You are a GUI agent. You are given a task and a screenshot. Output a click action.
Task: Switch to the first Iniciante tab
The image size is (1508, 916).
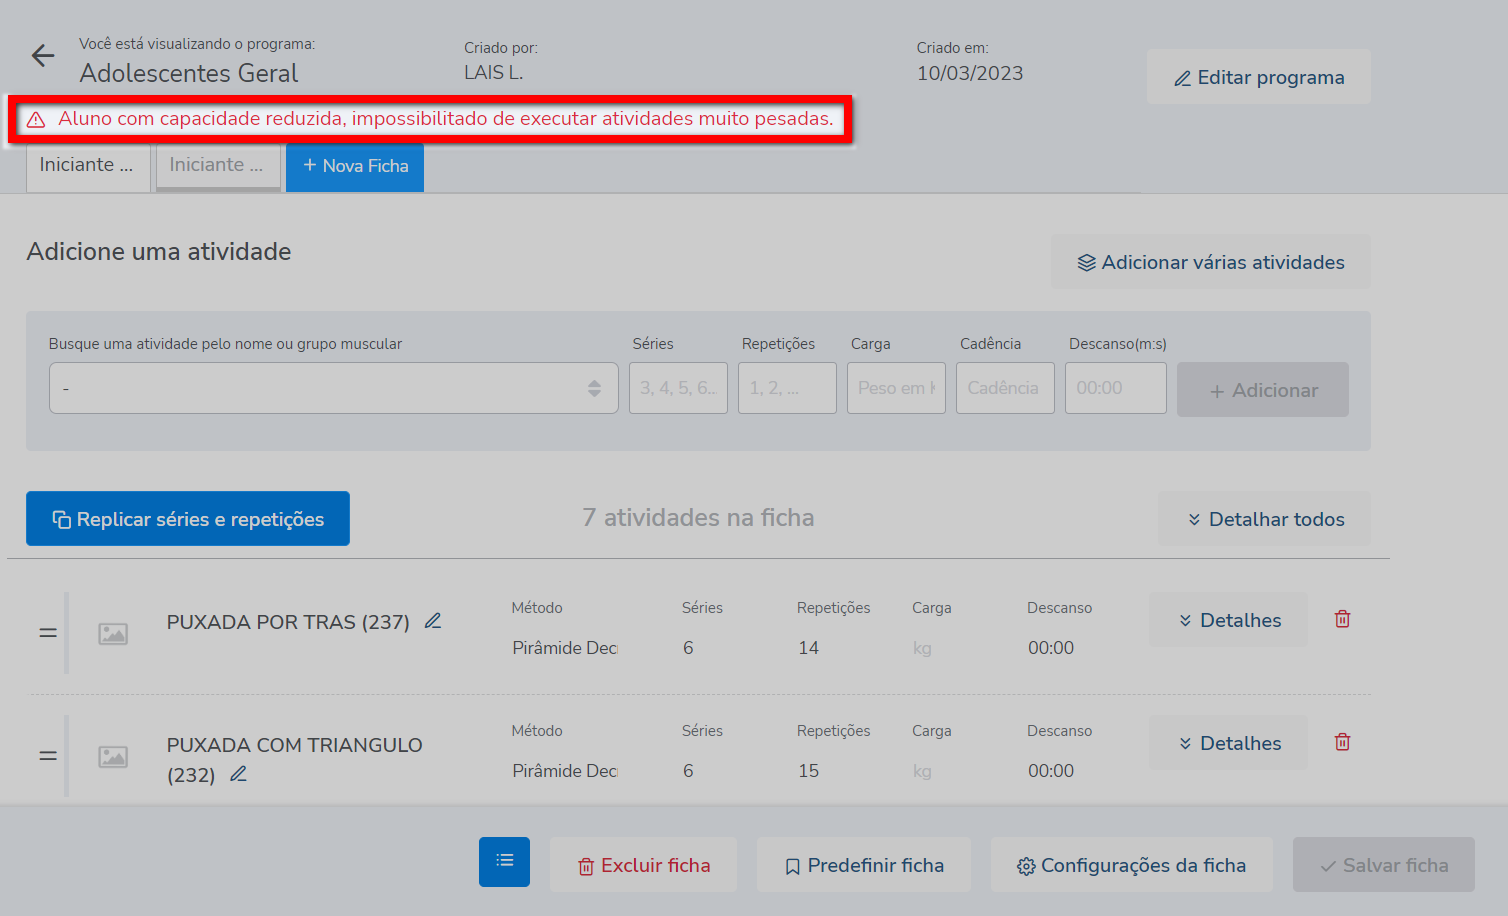(87, 166)
